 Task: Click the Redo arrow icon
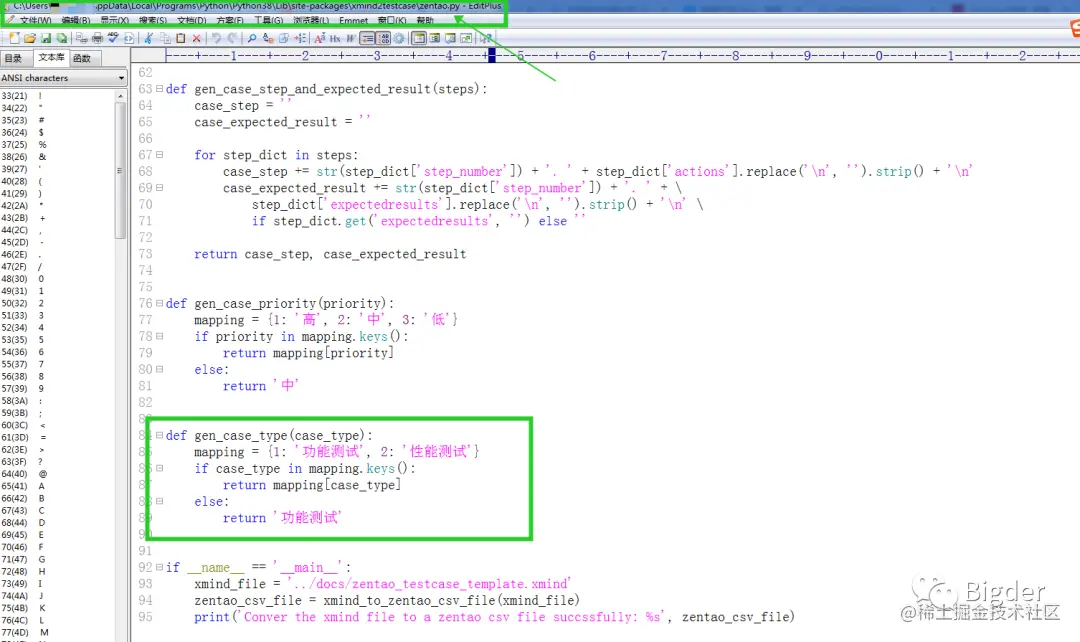[231, 39]
